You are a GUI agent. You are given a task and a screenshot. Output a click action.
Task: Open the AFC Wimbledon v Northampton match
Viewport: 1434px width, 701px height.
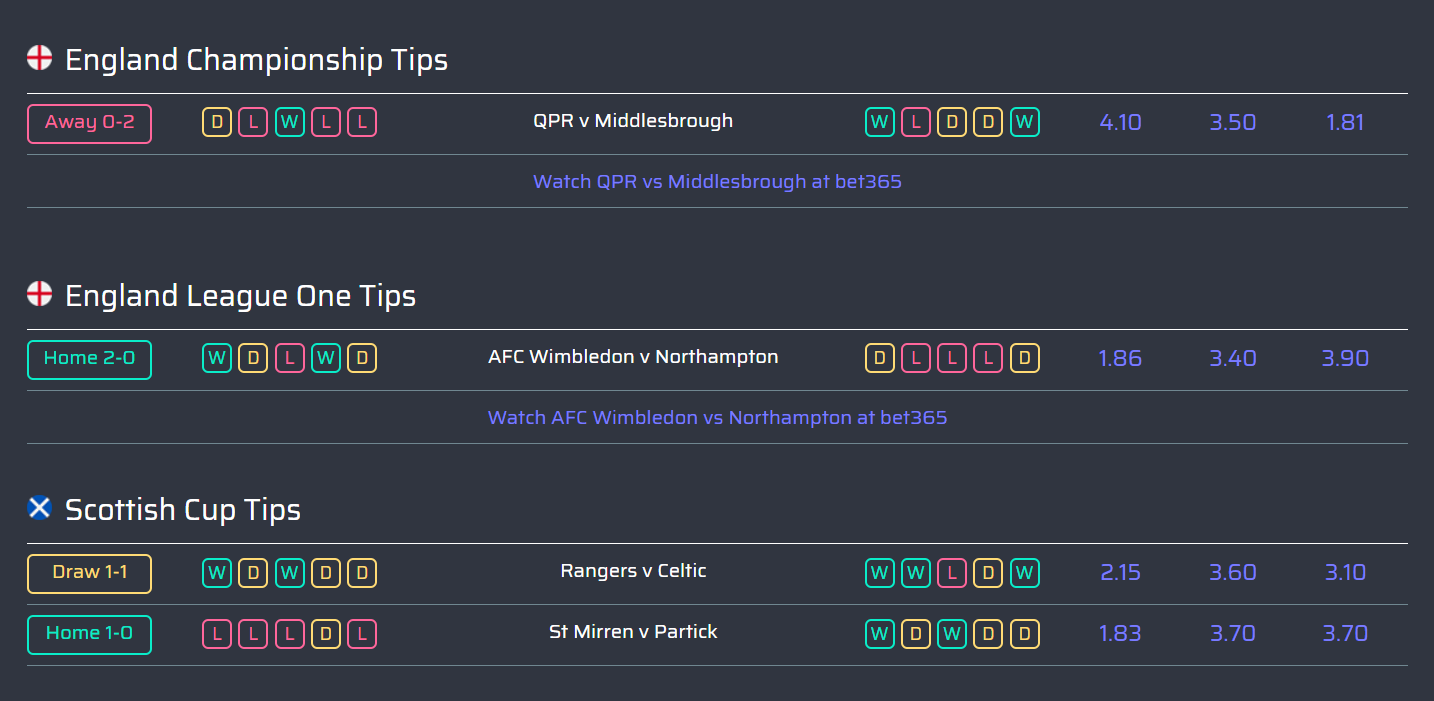633,357
